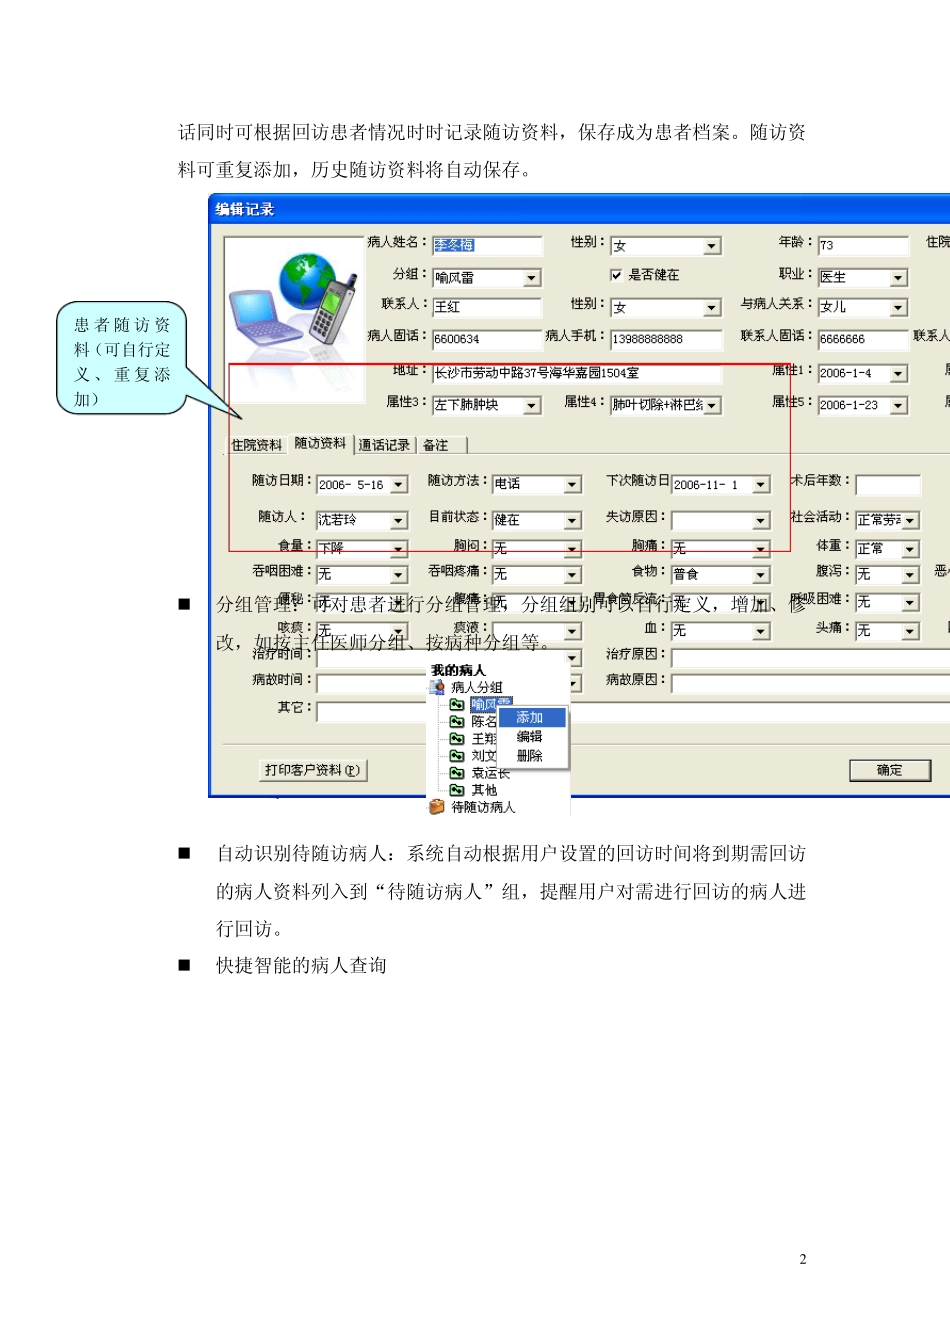Switch to the 住院资料 tab

[x=257, y=445]
